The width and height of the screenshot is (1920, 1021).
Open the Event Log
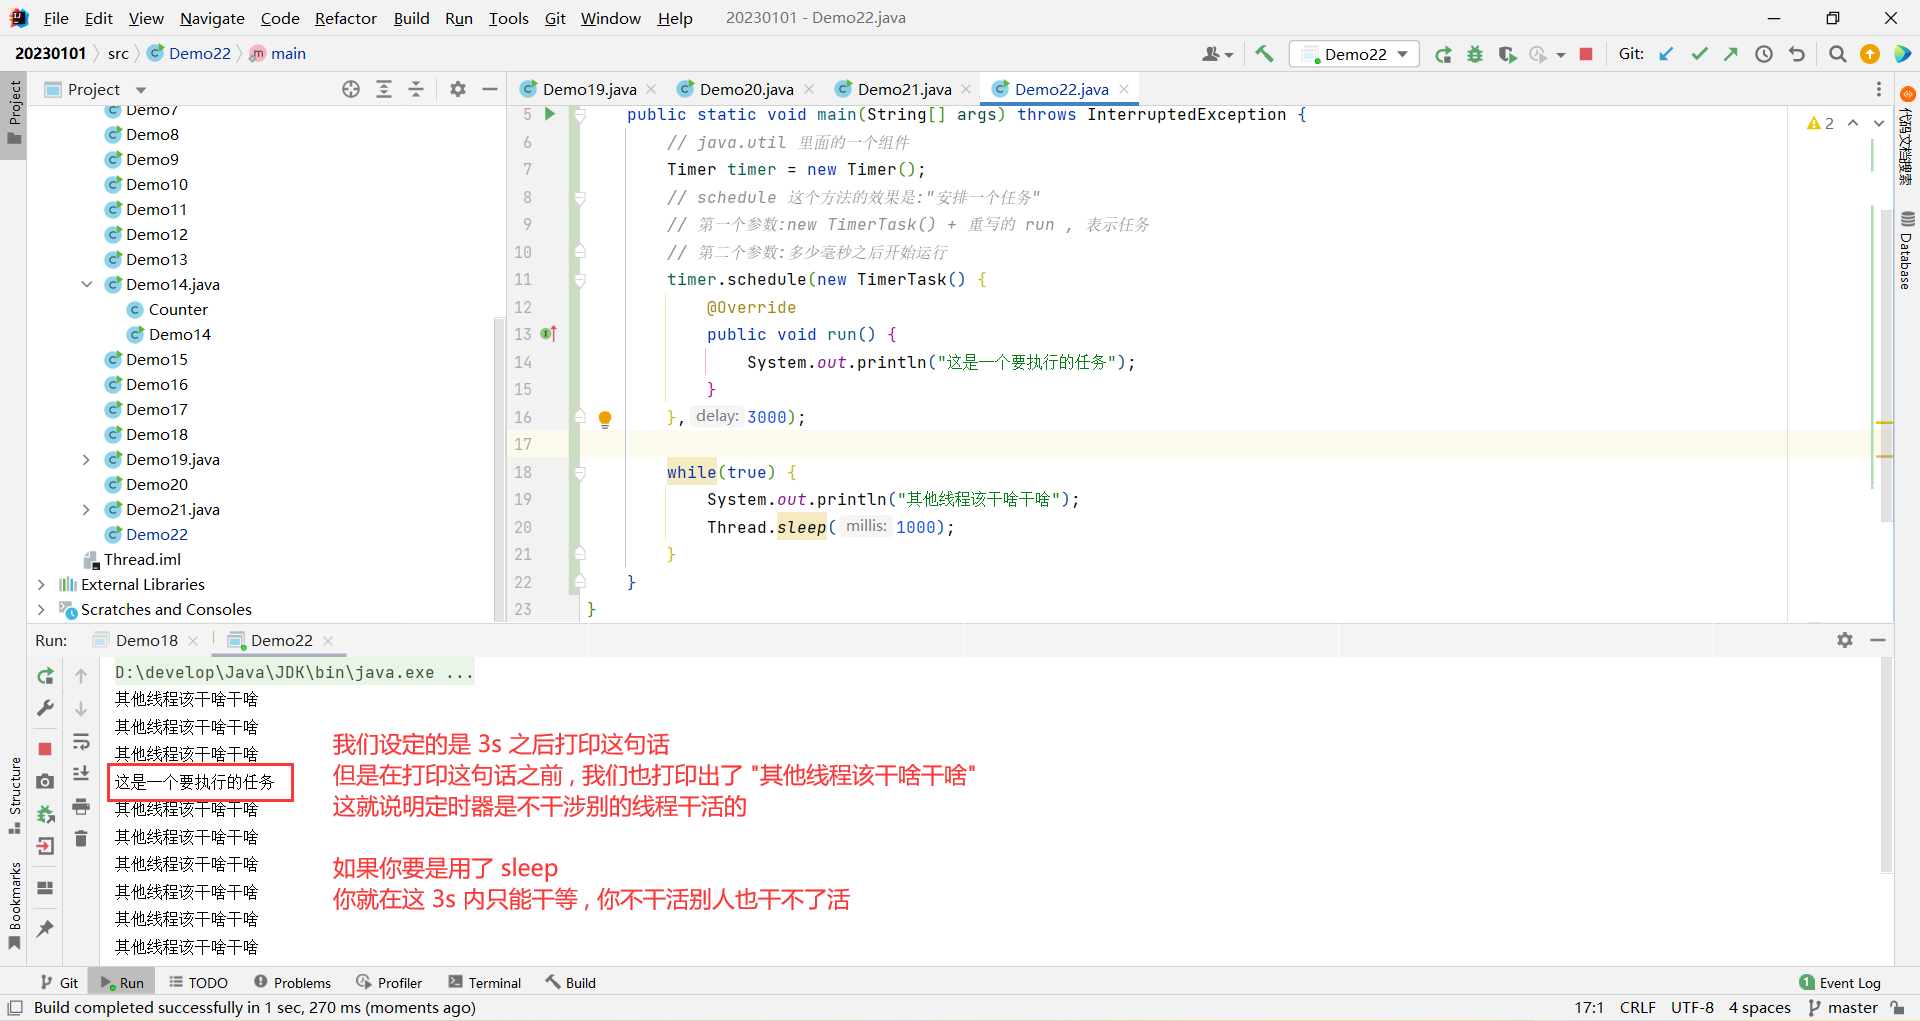(x=1839, y=983)
